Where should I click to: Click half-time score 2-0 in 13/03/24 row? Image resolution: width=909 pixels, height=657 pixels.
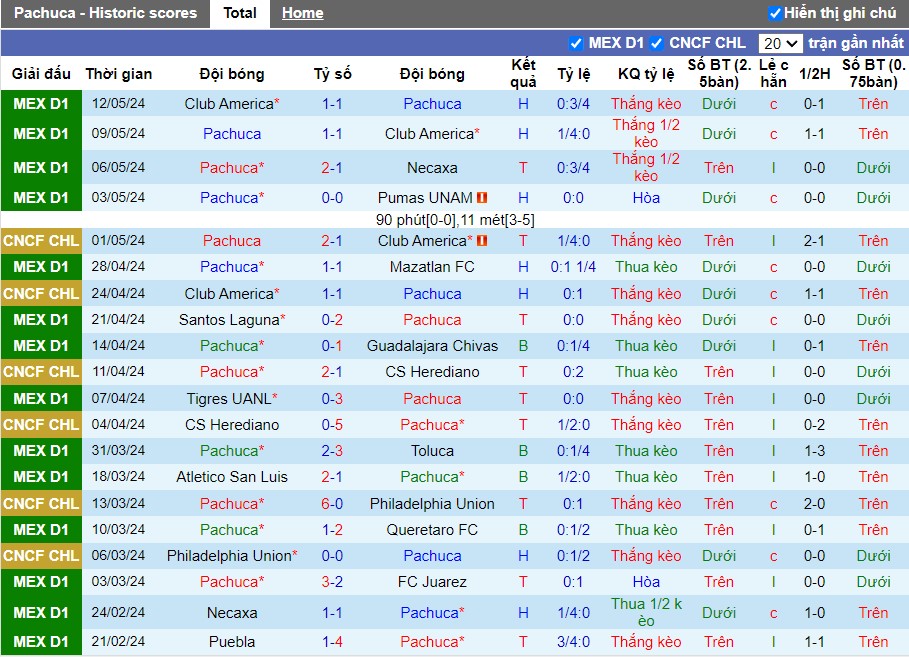(x=815, y=503)
